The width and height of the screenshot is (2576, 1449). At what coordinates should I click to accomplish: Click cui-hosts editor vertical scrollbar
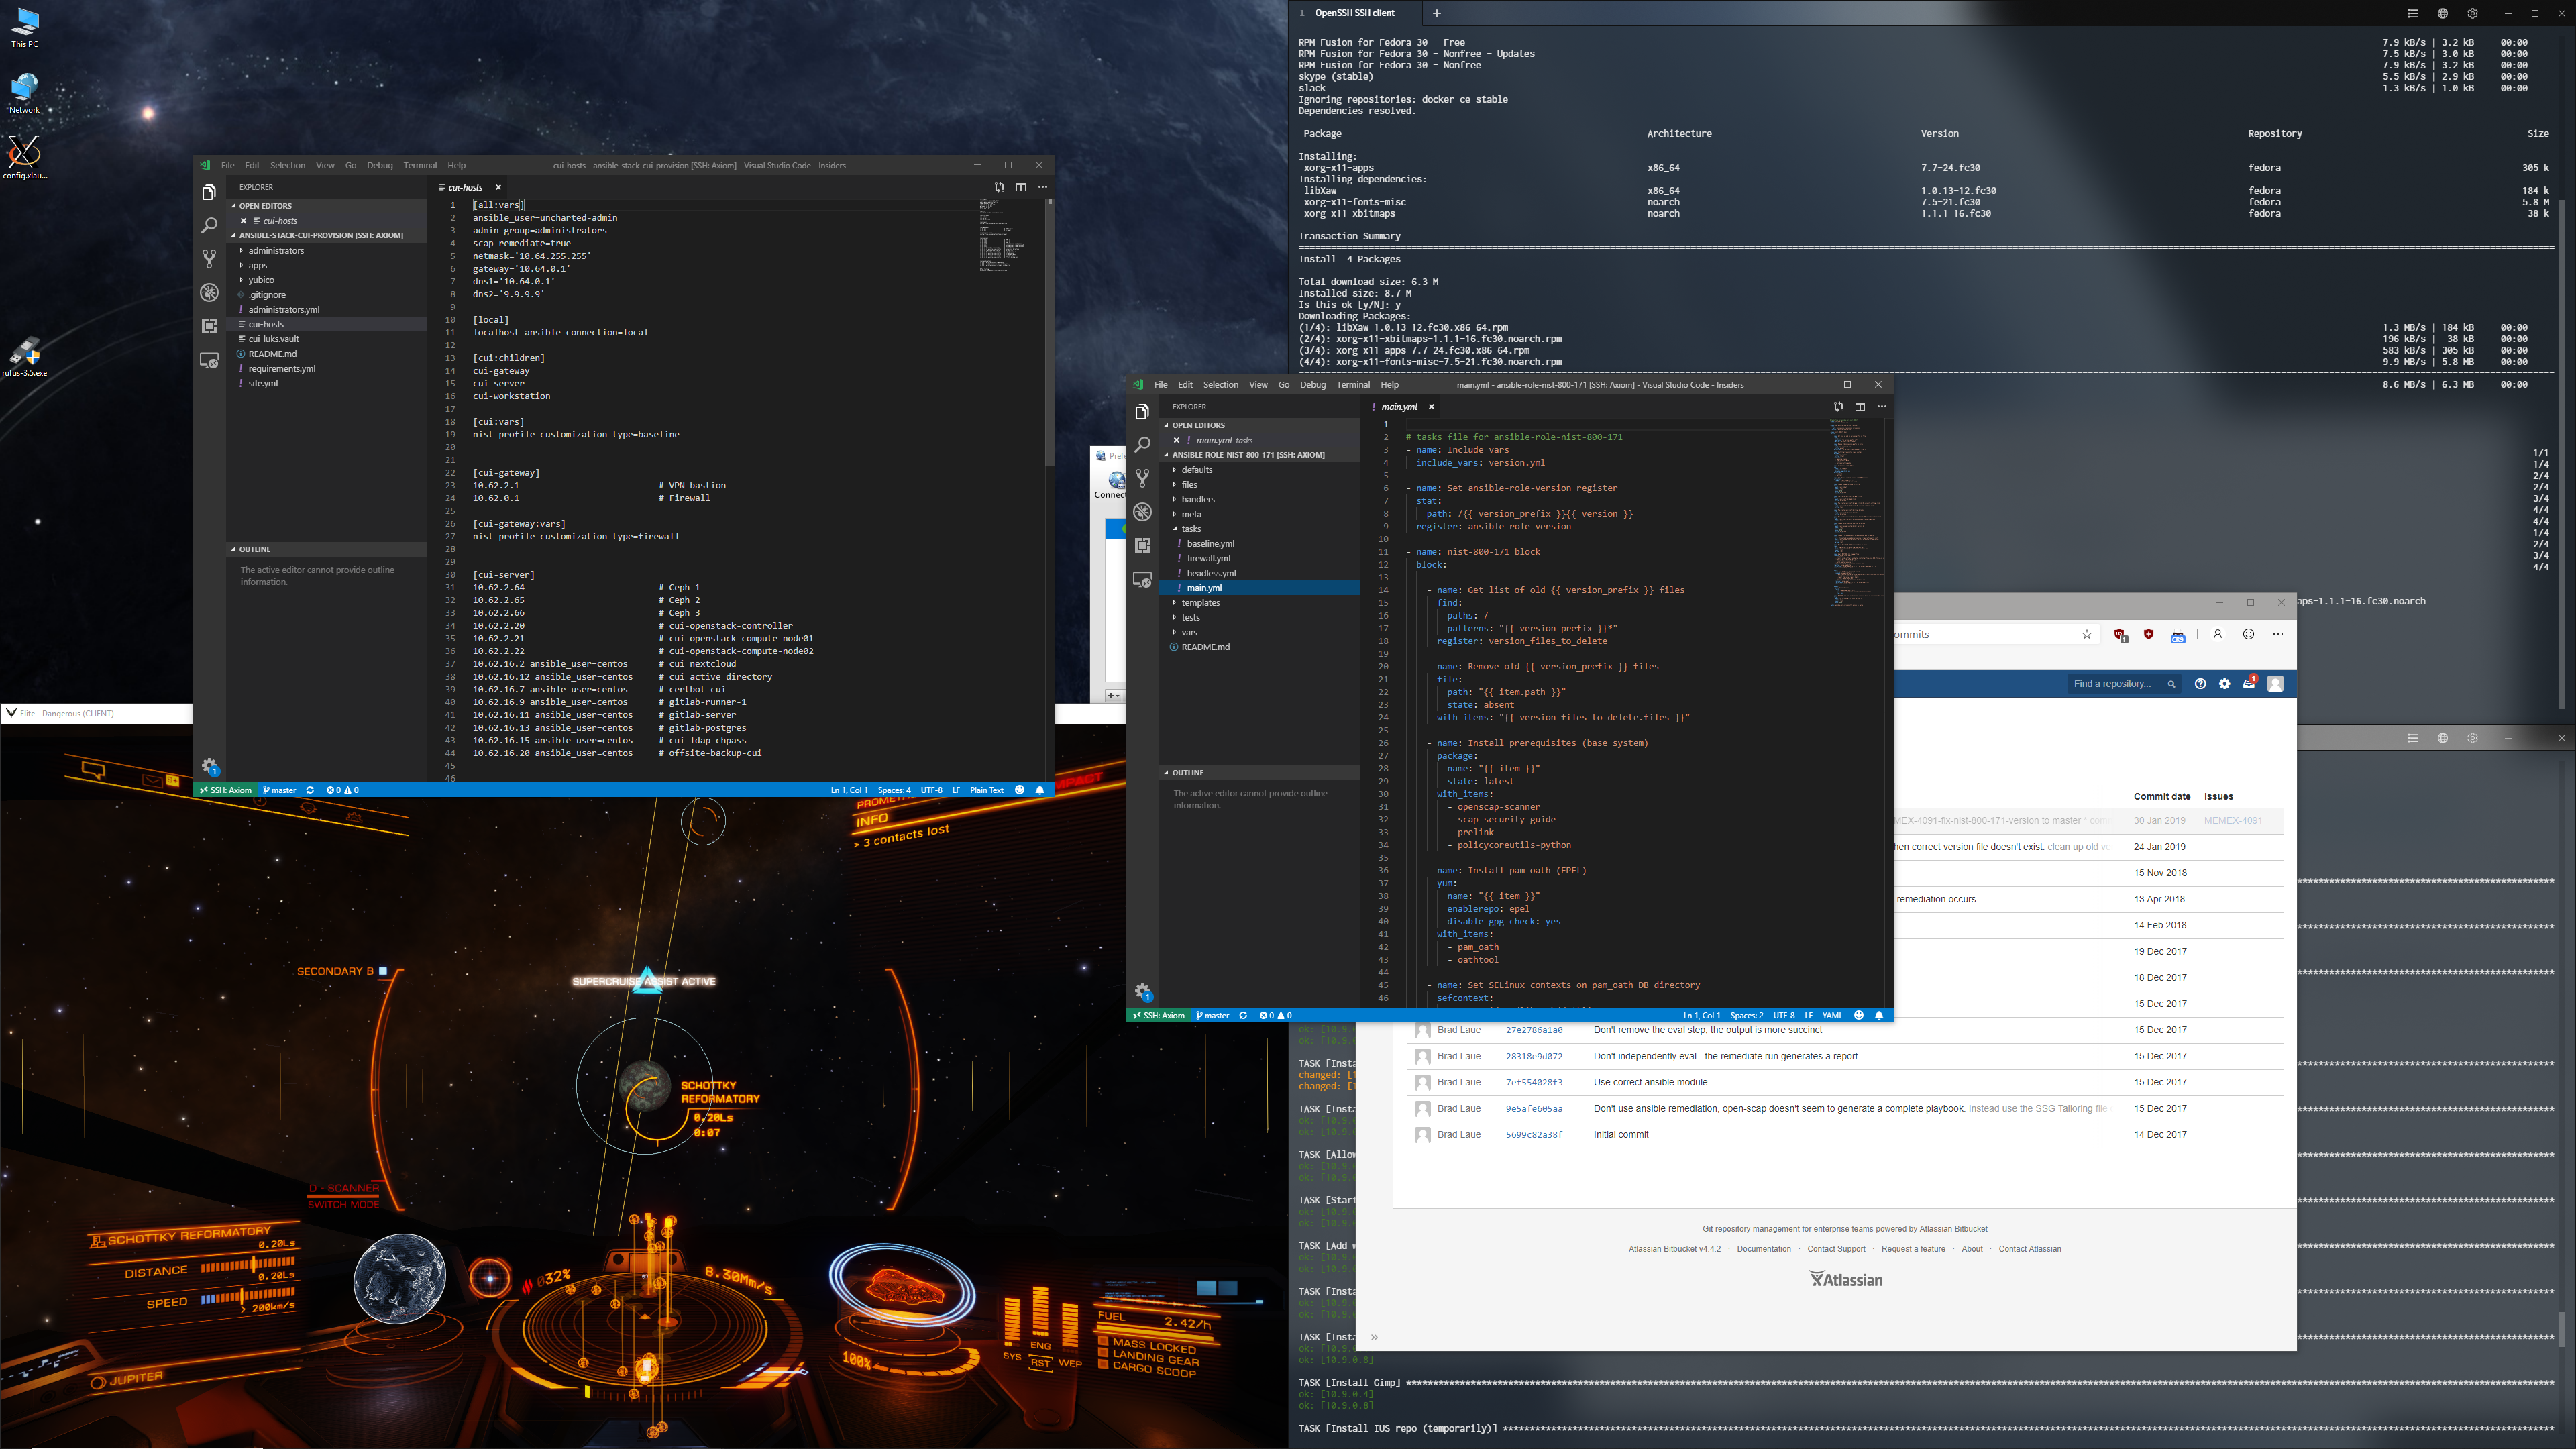tap(1049, 333)
